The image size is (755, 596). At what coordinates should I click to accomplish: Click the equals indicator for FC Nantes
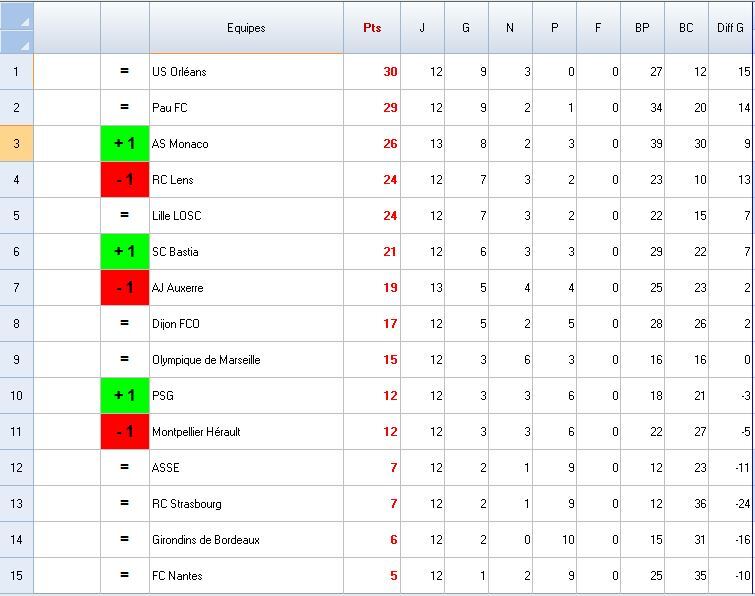click(125, 576)
